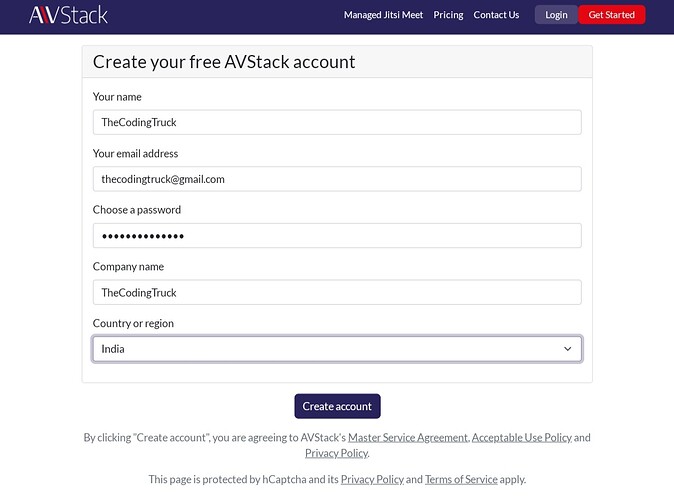Click the Your email address label
674x500 pixels.
pos(135,154)
